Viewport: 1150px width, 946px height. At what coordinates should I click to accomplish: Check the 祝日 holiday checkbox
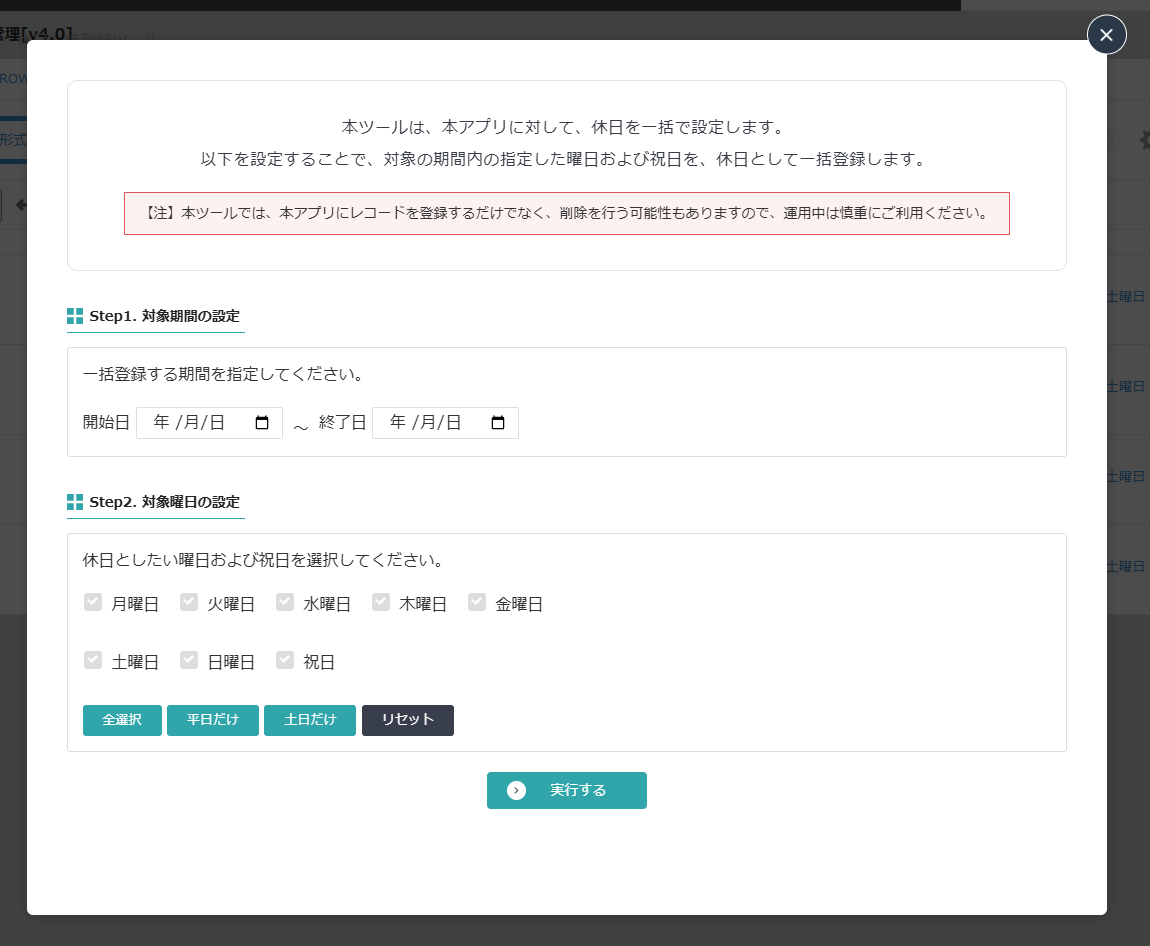(285, 660)
